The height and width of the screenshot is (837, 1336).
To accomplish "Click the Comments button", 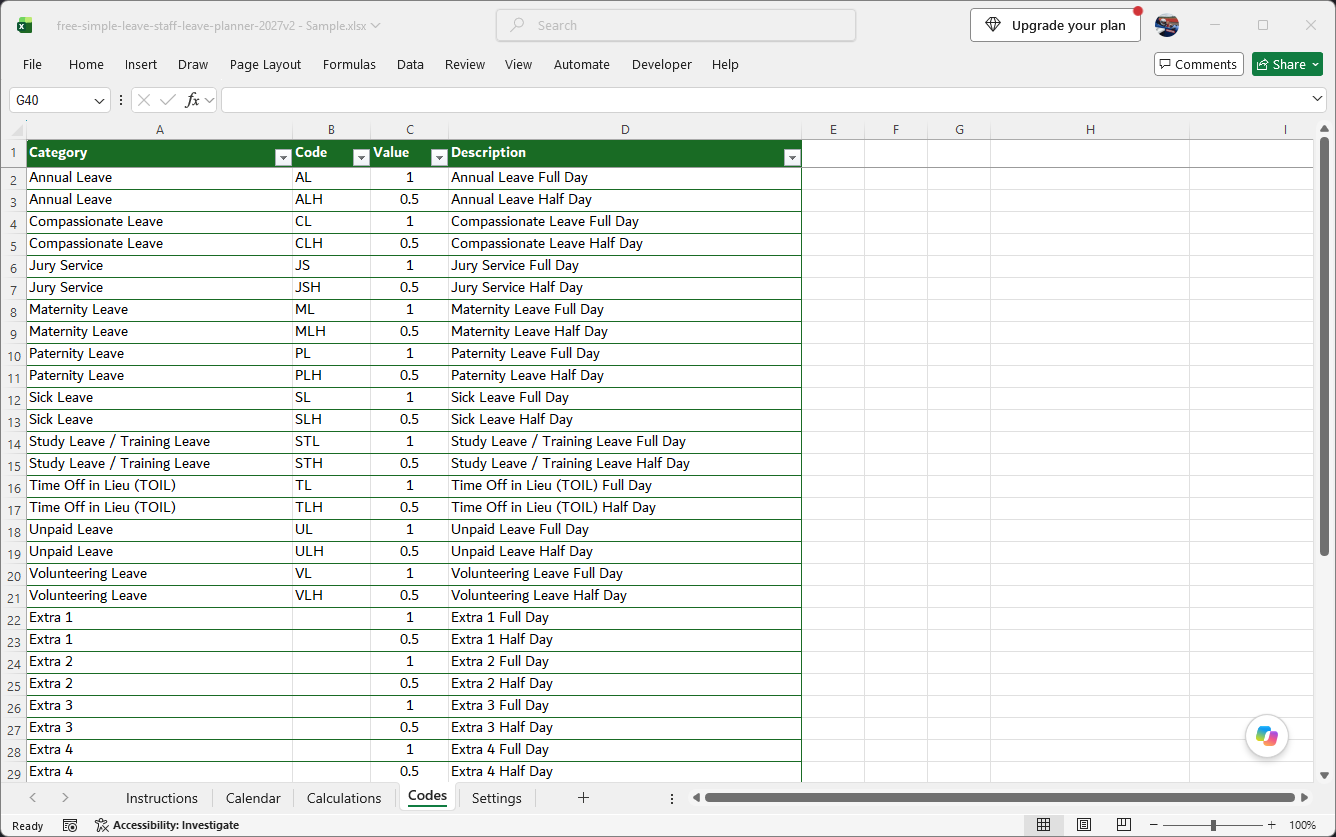I will pos(1198,64).
